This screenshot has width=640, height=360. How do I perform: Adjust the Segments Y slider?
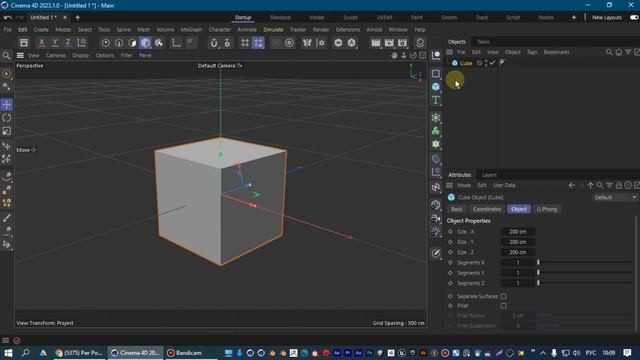pos(585,273)
